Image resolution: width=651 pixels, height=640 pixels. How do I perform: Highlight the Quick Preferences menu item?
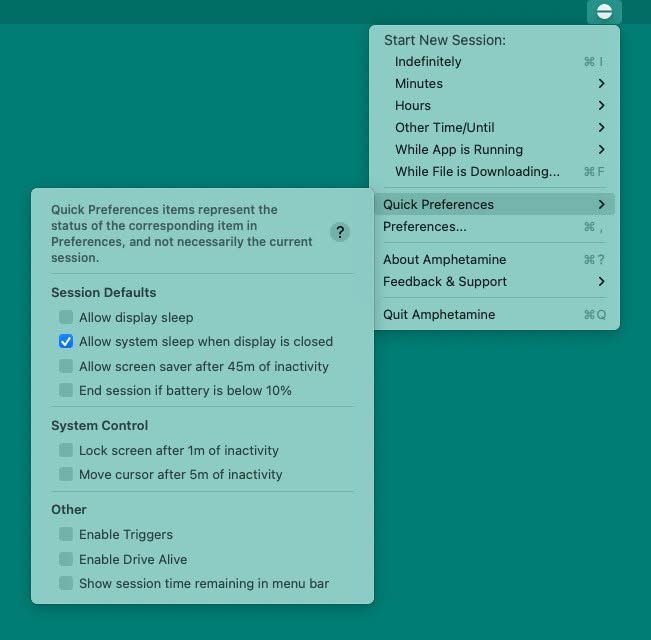coord(494,204)
